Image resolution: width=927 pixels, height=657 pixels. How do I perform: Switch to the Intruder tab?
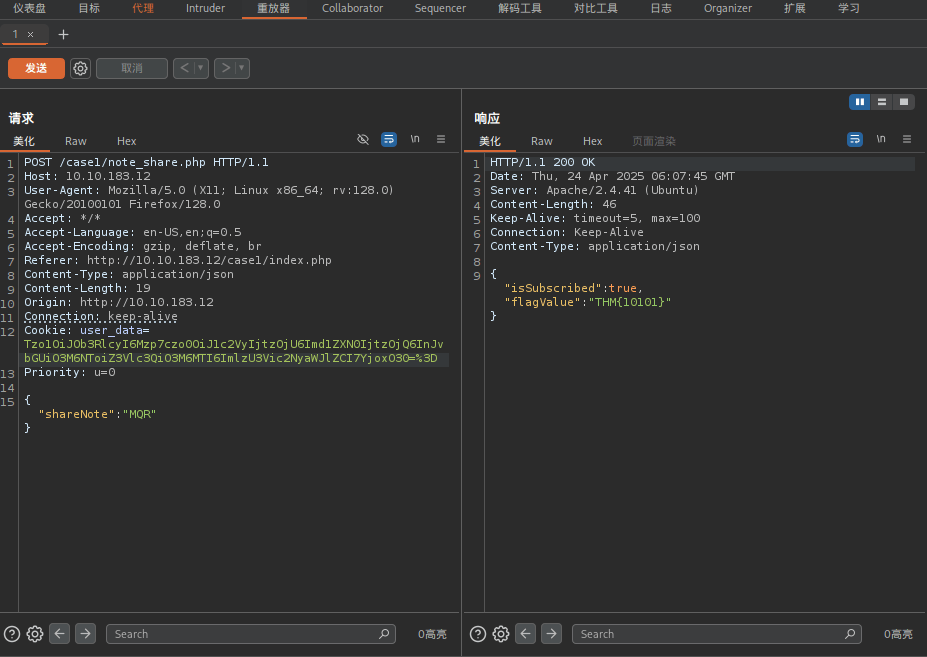click(x=205, y=8)
